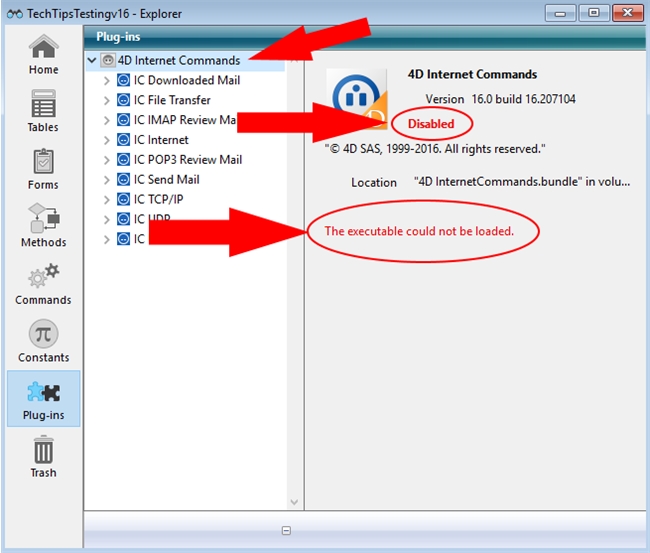650x553 pixels.
Task: Open the Forms page icon
Action: (x=43, y=163)
